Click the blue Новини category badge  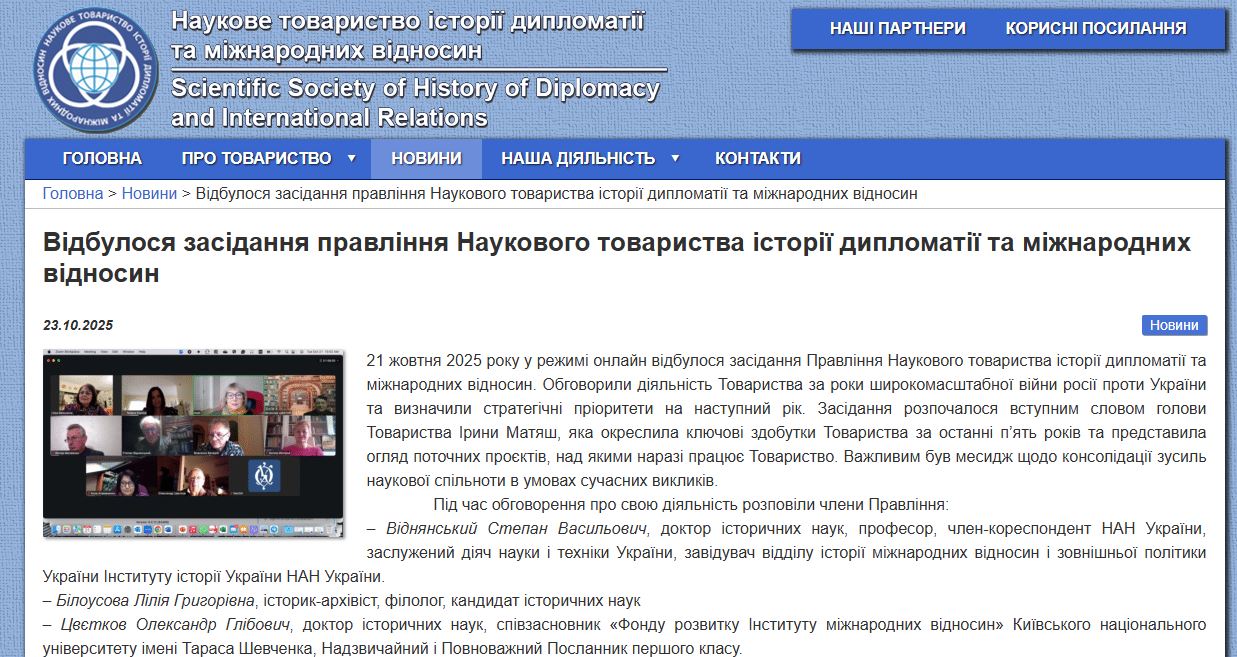coord(1174,325)
